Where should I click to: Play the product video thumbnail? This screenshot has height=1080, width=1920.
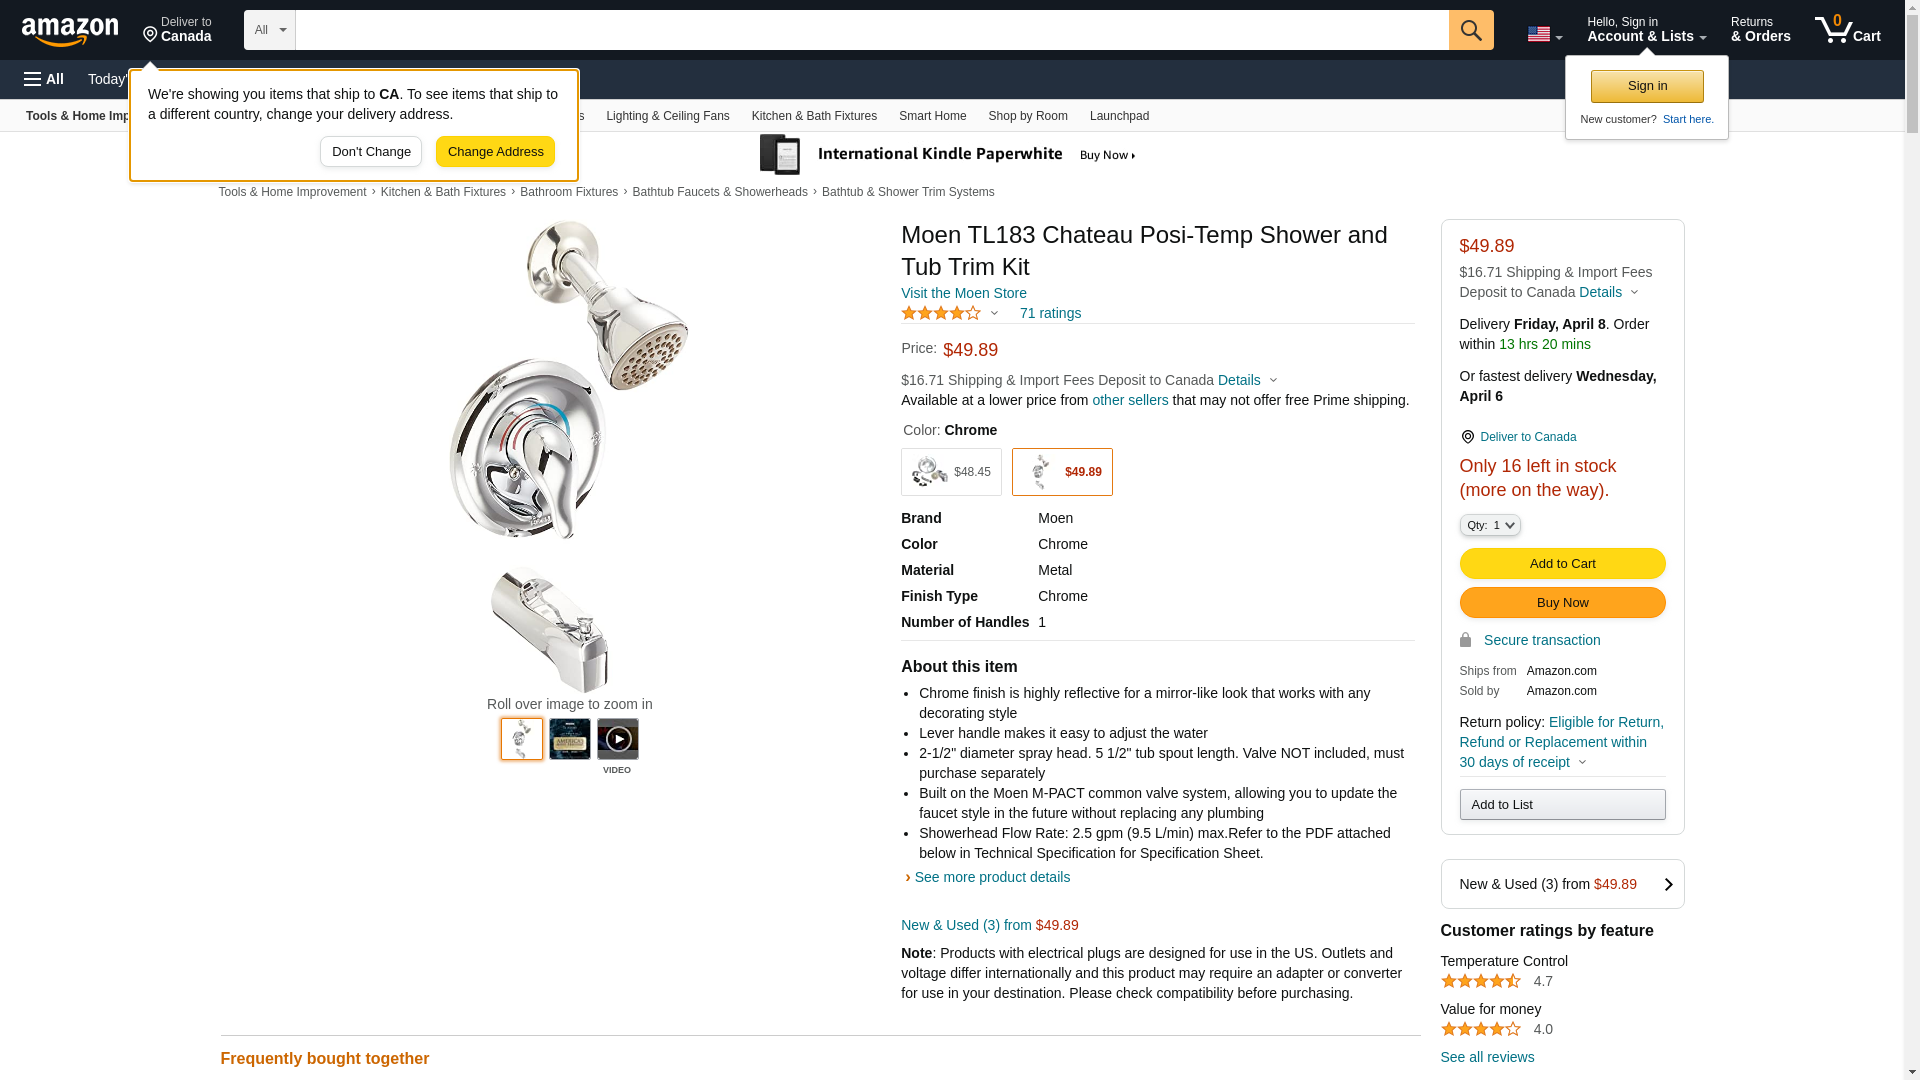point(617,740)
